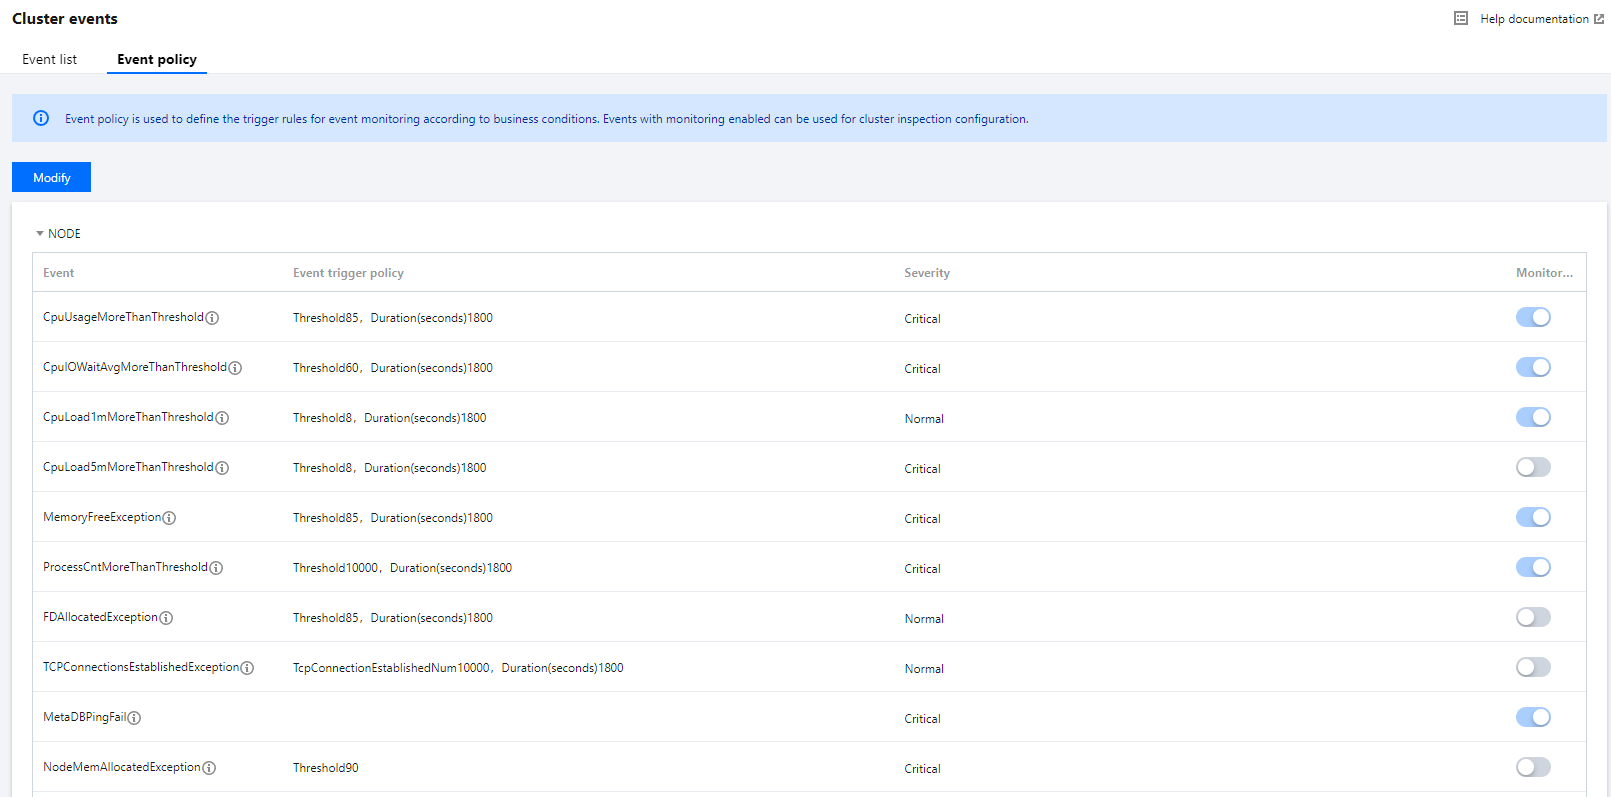Click info icon next to CpuUsageMoreThanThreshold
This screenshot has height=797, width=1611.
[212, 318]
